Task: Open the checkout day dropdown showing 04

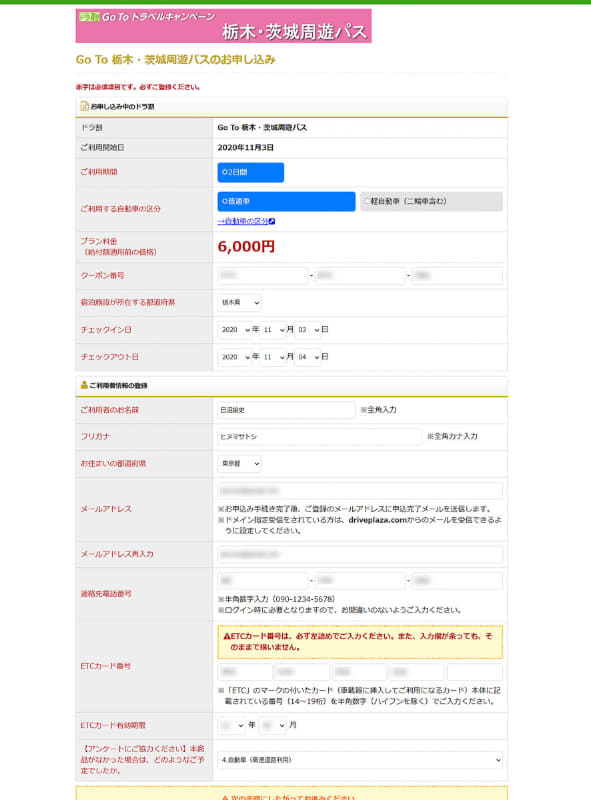Action: (308, 357)
